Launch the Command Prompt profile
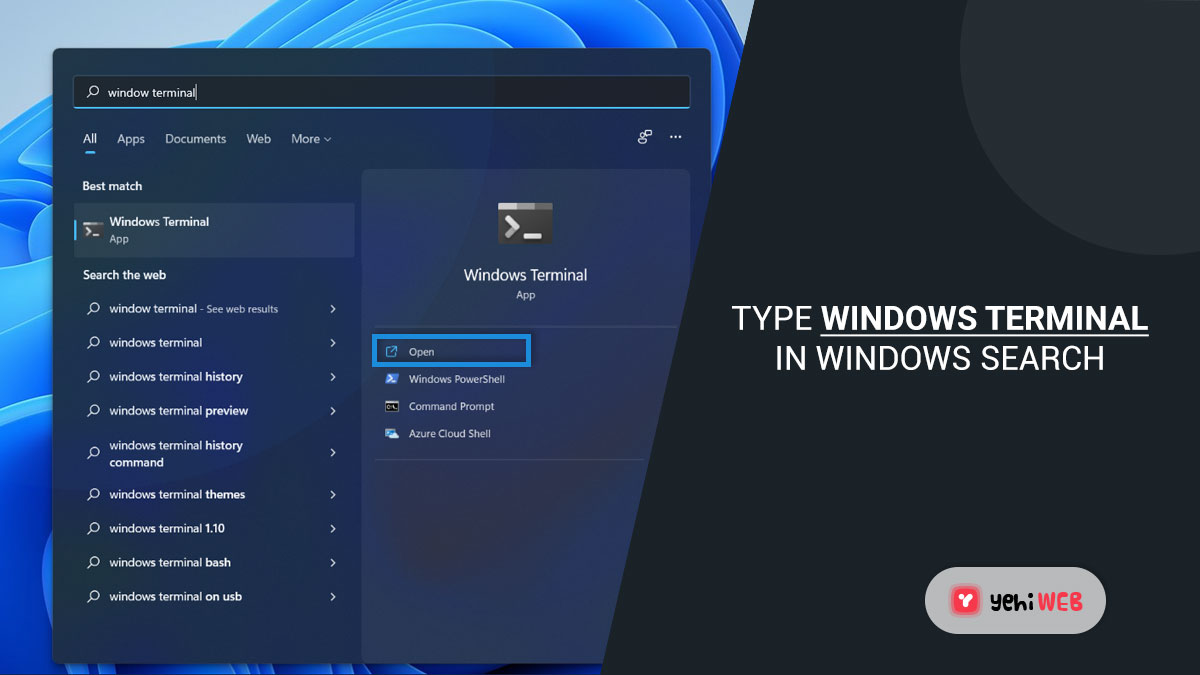The image size is (1200, 675). 451,406
